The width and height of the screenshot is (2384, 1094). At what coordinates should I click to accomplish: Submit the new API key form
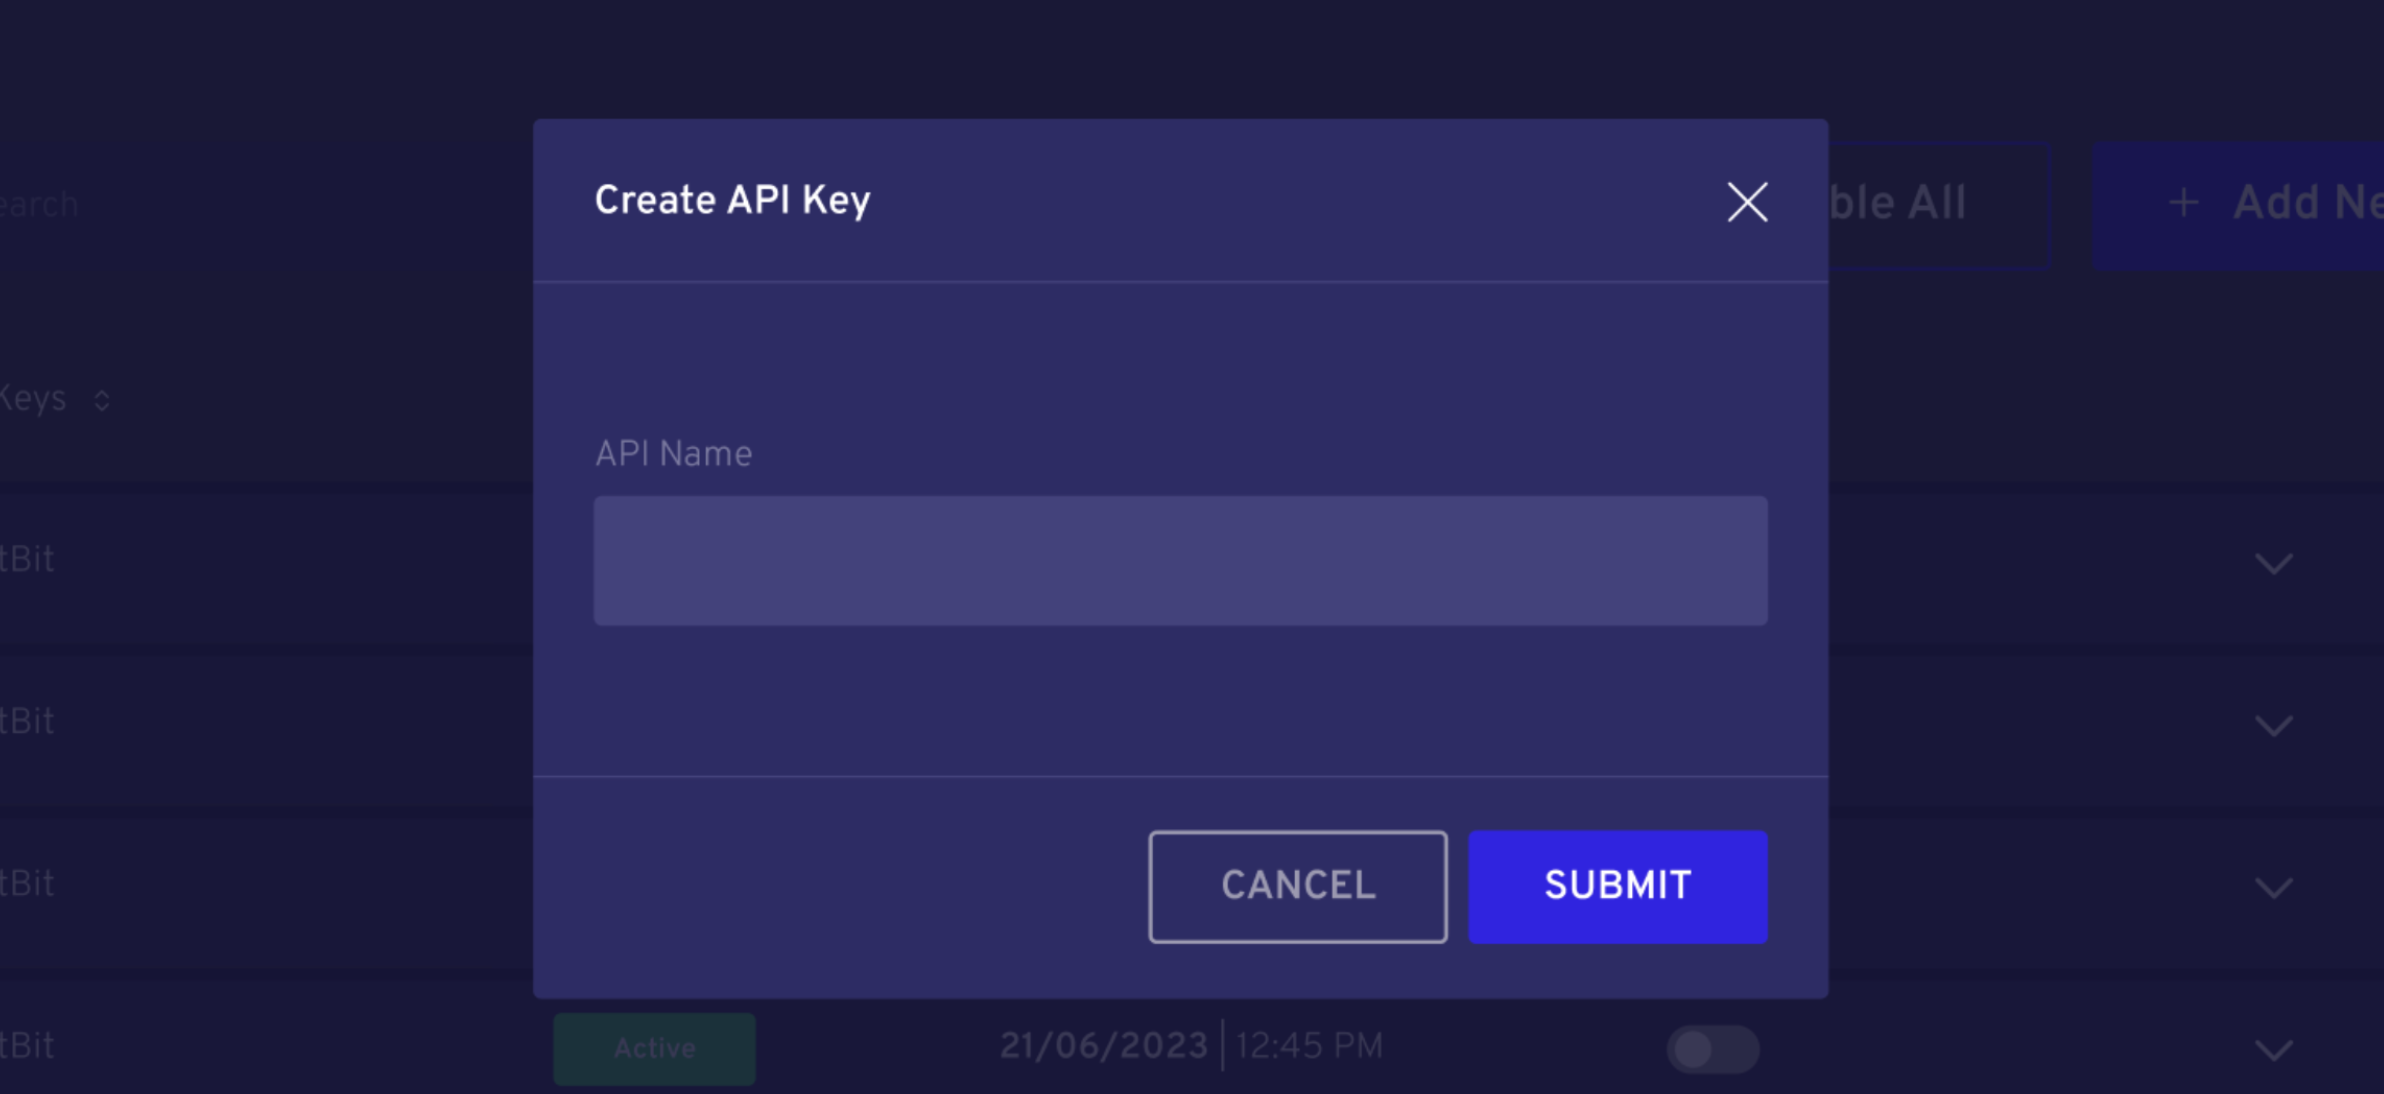(1617, 886)
